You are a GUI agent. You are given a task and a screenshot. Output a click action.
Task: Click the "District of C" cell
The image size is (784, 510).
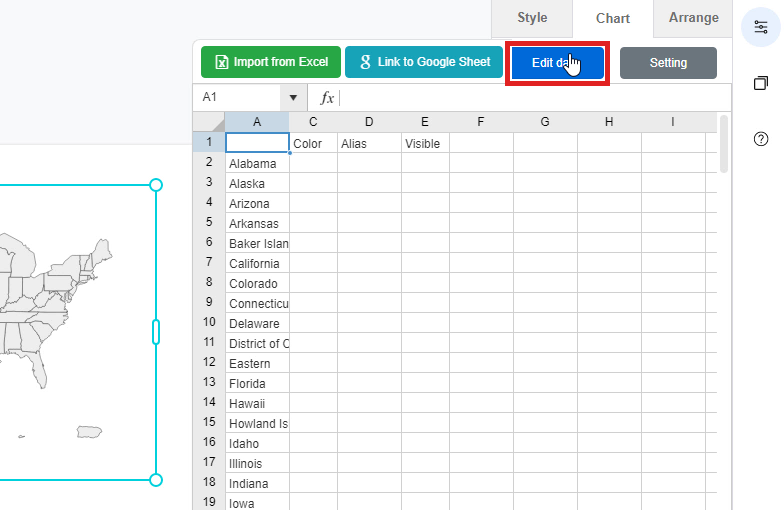click(257, 344)
